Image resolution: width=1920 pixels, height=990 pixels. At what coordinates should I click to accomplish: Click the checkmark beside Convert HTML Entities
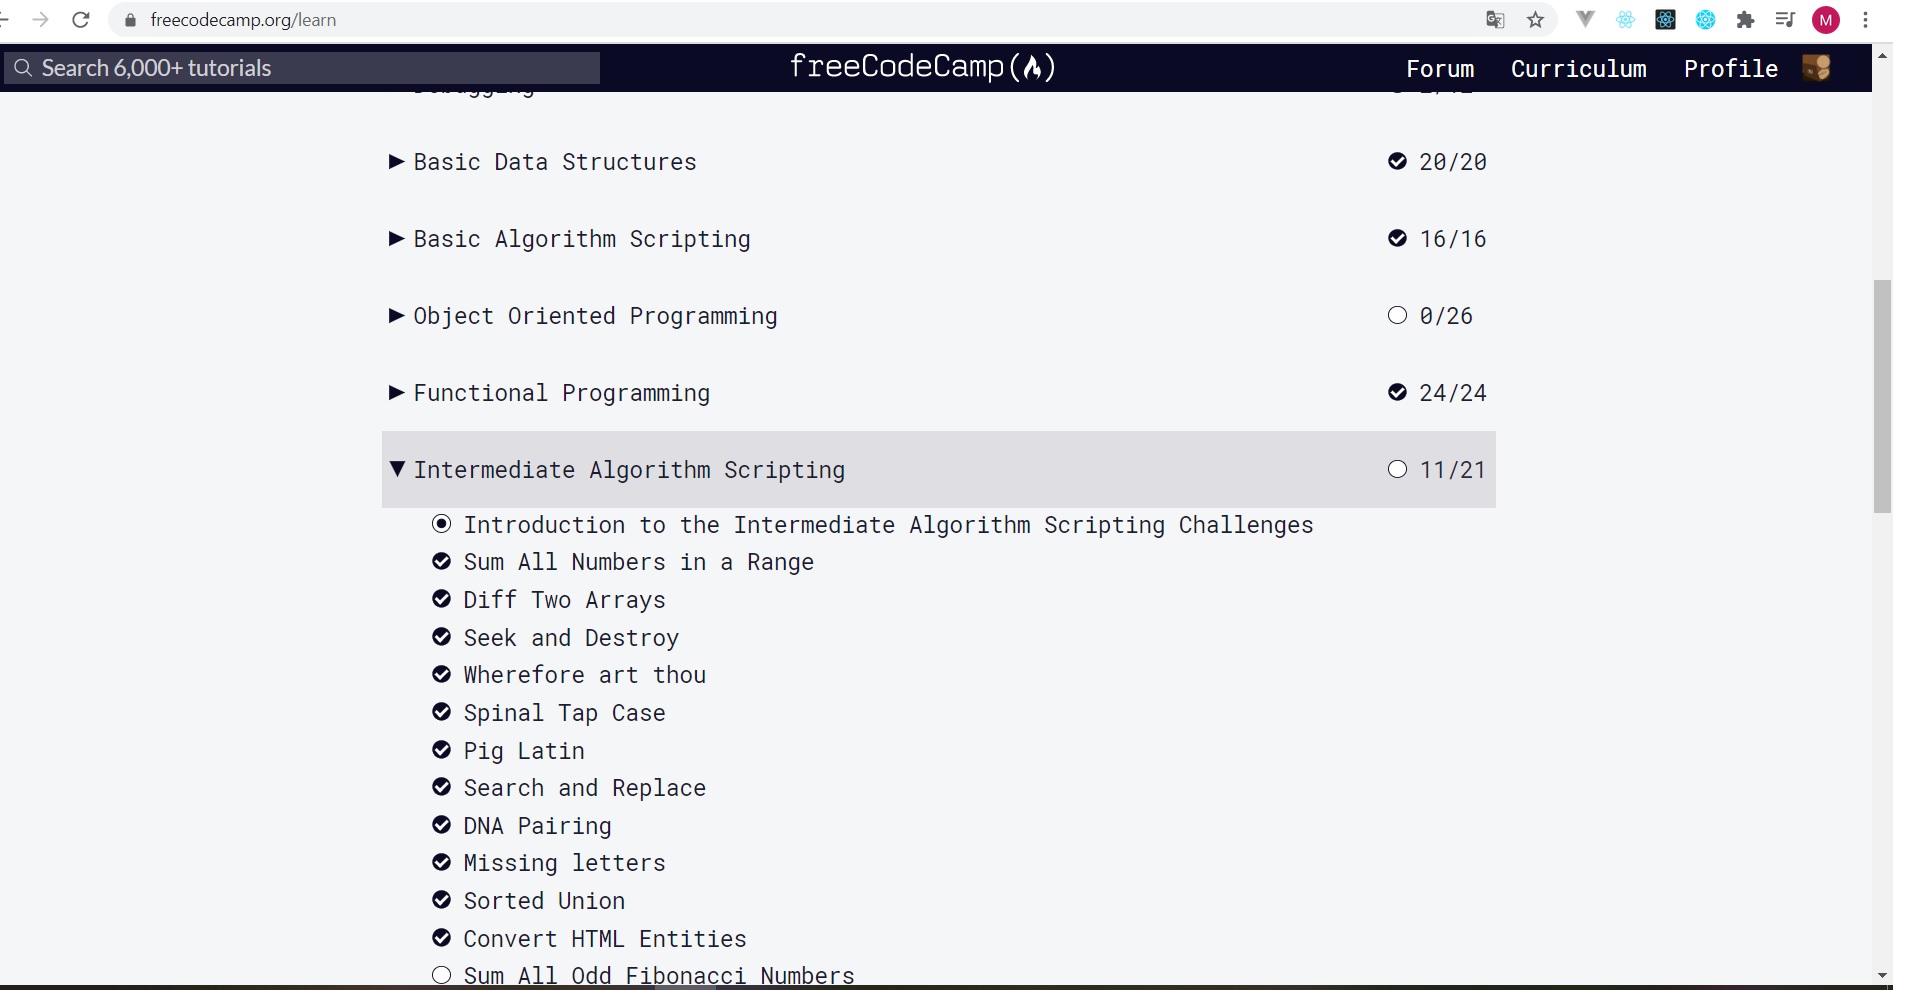pos(441,938)
